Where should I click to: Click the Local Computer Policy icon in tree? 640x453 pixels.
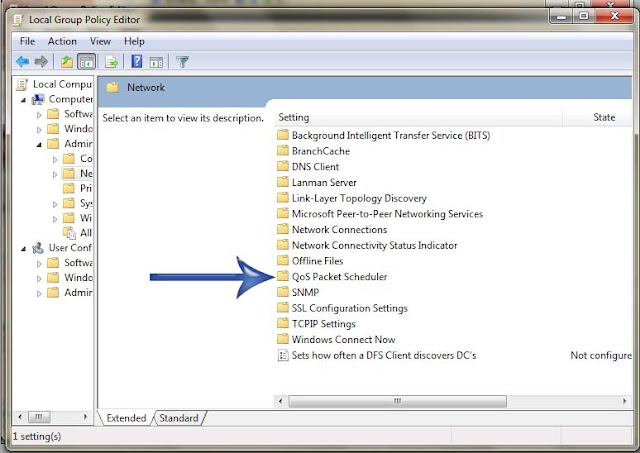tap(22, 84)
